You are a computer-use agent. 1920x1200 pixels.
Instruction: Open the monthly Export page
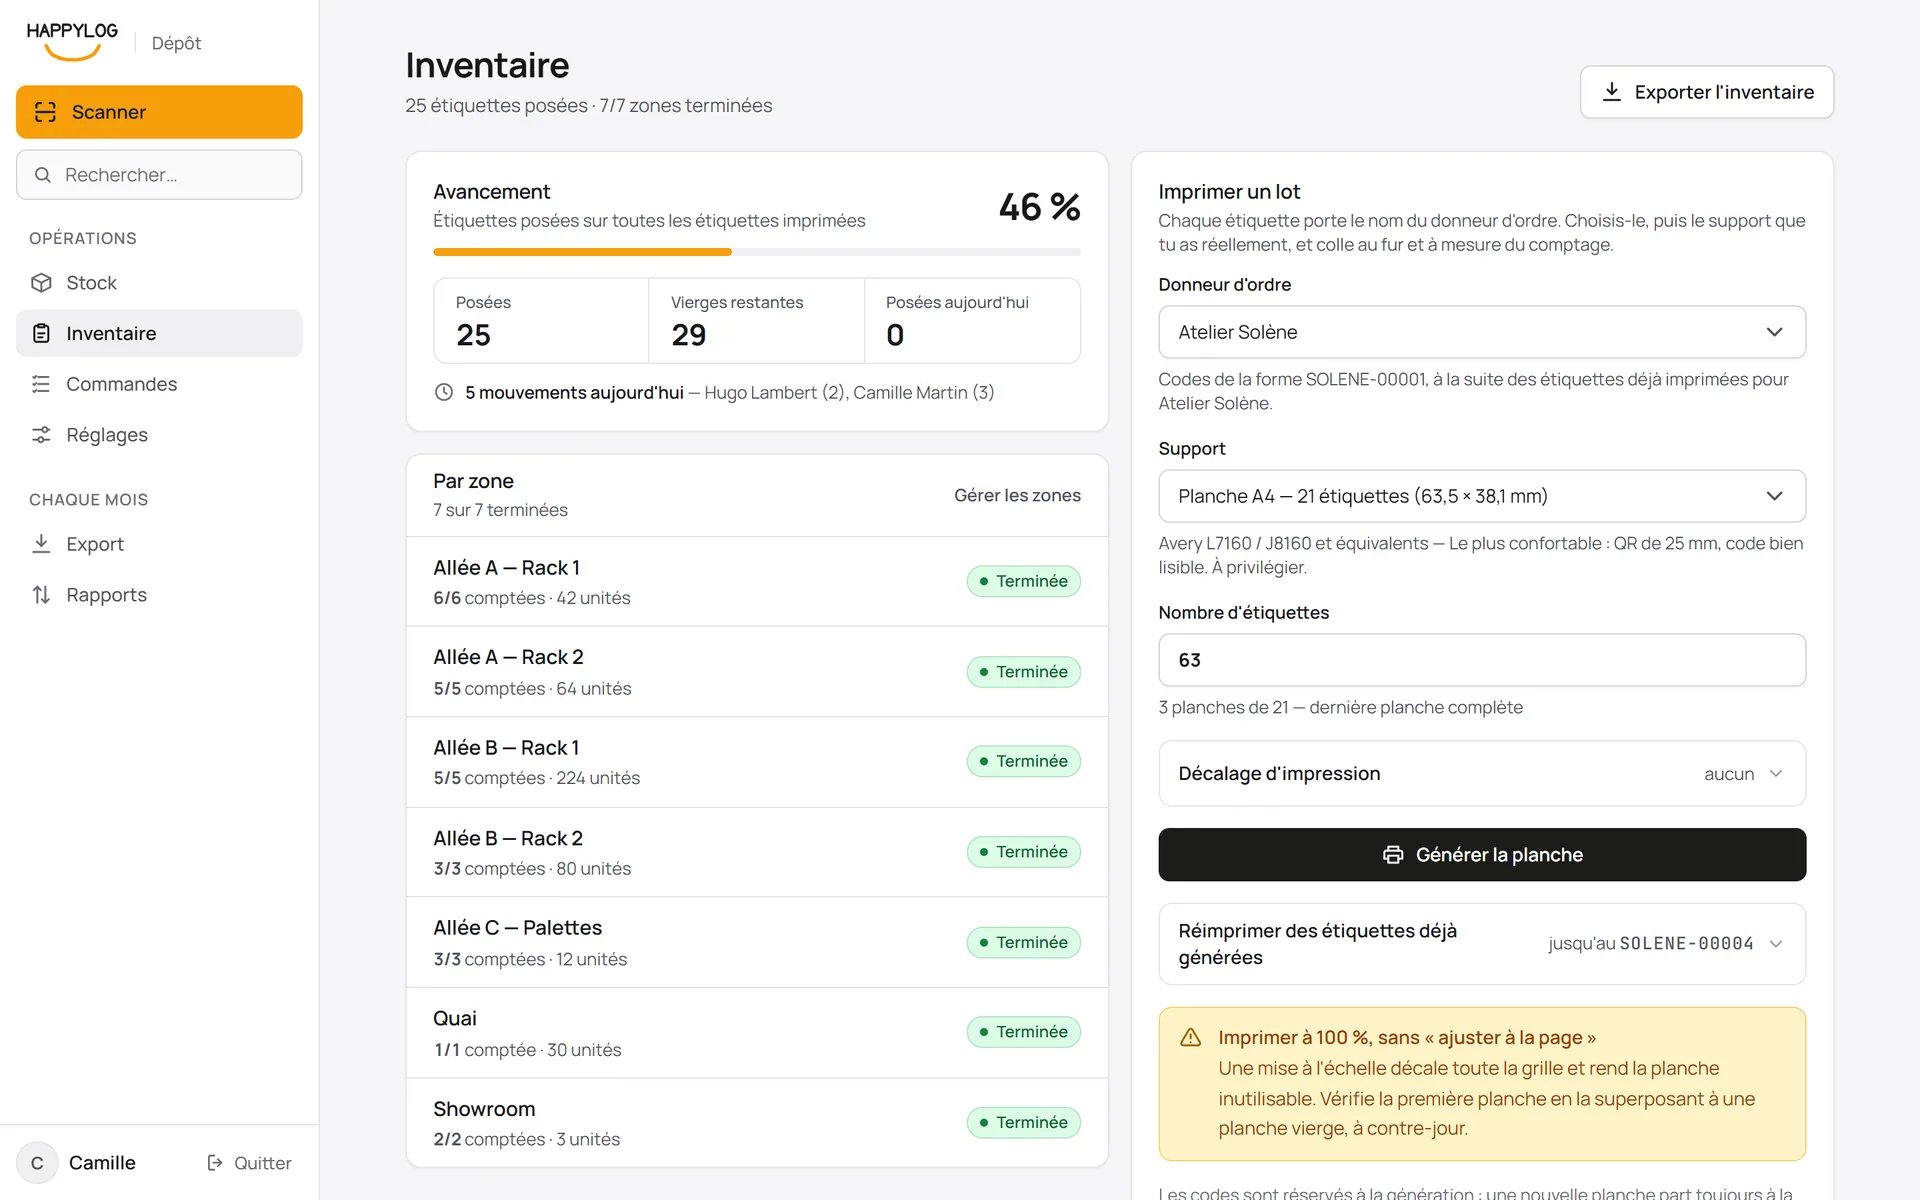(x=159, y=544)
